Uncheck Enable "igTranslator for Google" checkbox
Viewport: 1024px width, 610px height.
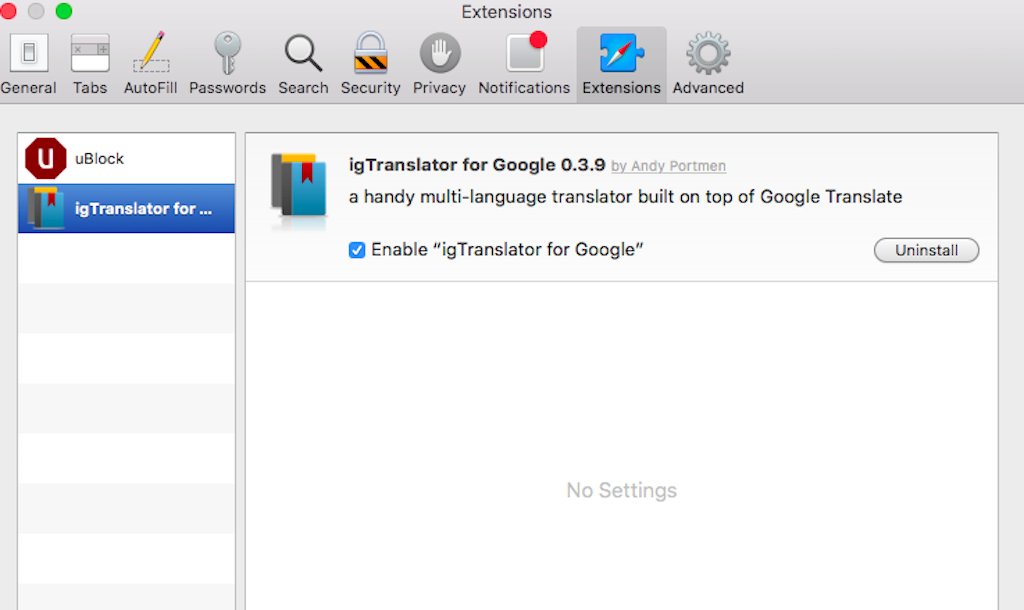[x=357, y=250]
